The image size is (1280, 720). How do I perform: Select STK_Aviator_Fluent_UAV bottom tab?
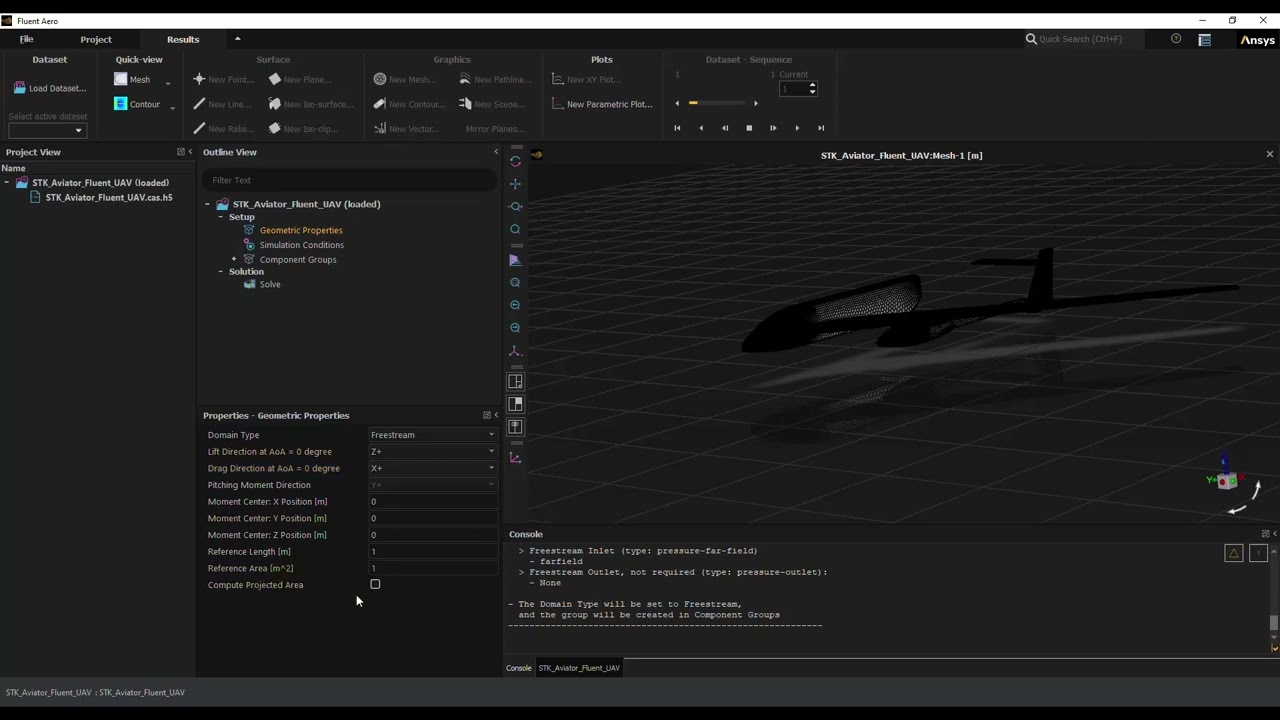[579, 668]
